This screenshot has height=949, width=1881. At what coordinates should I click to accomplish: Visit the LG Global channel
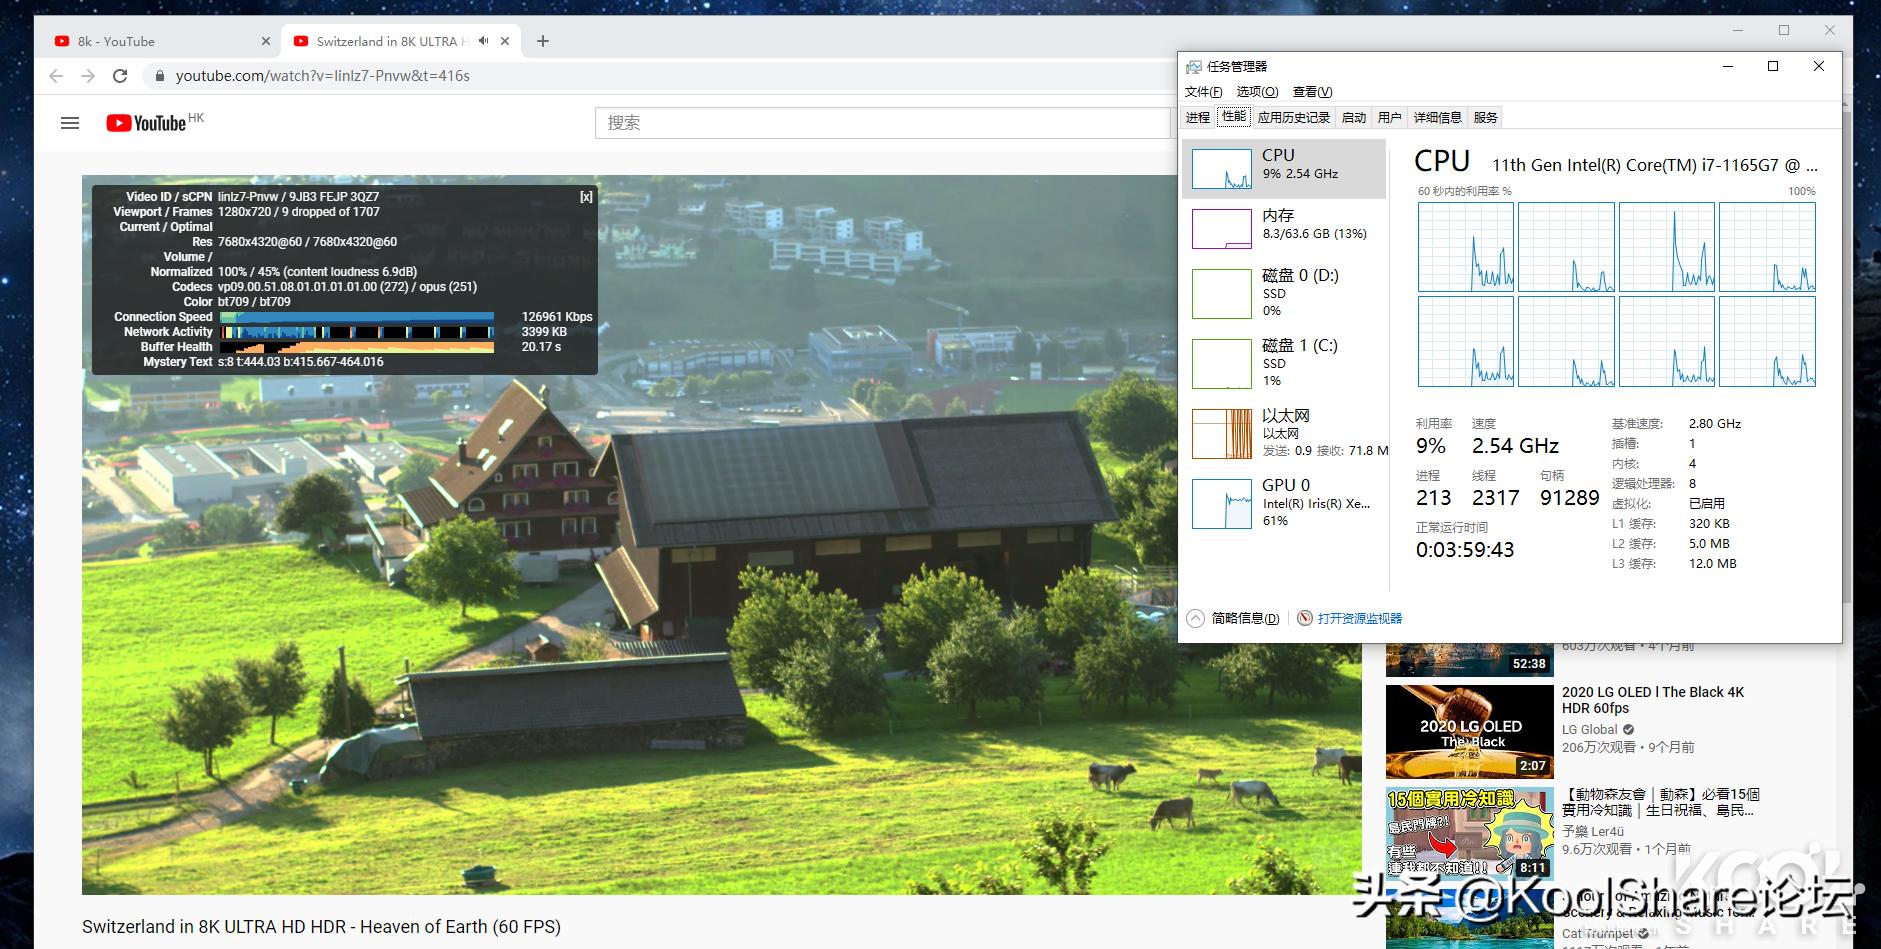coord(1590,729)
